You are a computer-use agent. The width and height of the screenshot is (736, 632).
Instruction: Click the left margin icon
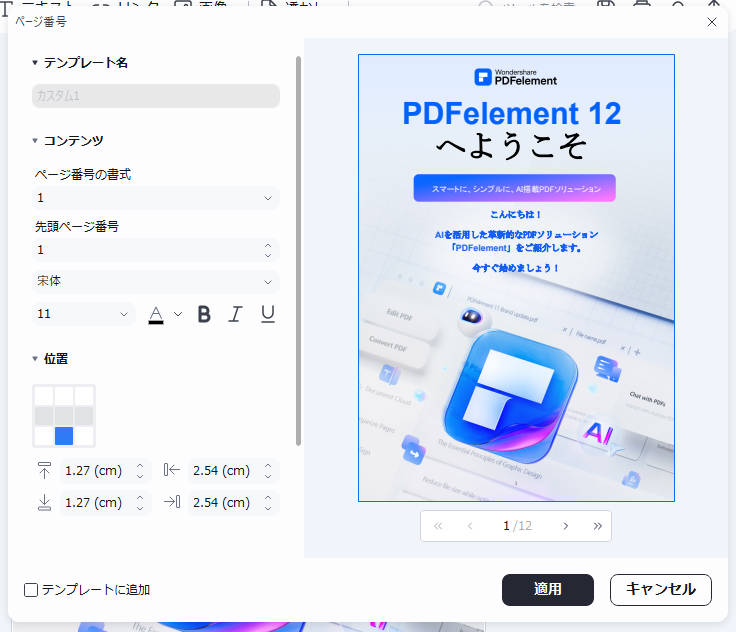click(172, 470)
